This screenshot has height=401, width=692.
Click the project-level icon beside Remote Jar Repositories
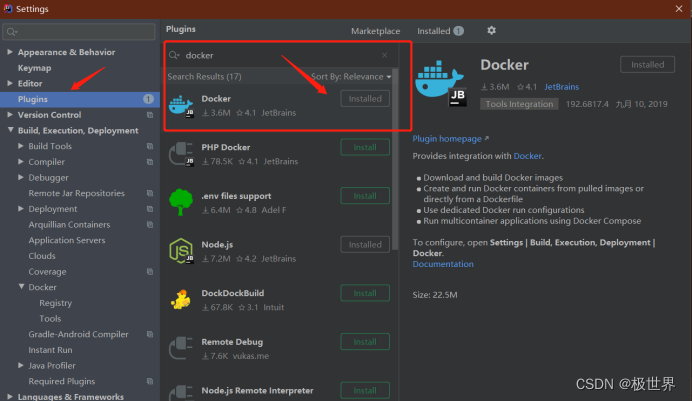click(150, 193)
